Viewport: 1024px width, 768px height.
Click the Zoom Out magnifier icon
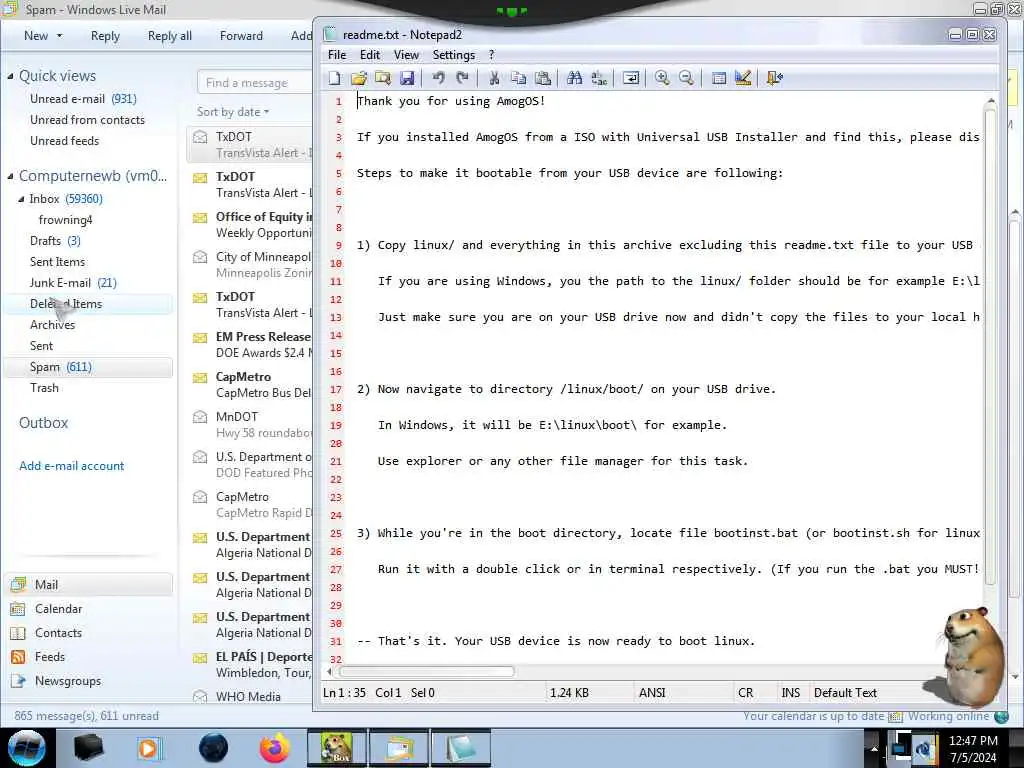click(686, 78)
